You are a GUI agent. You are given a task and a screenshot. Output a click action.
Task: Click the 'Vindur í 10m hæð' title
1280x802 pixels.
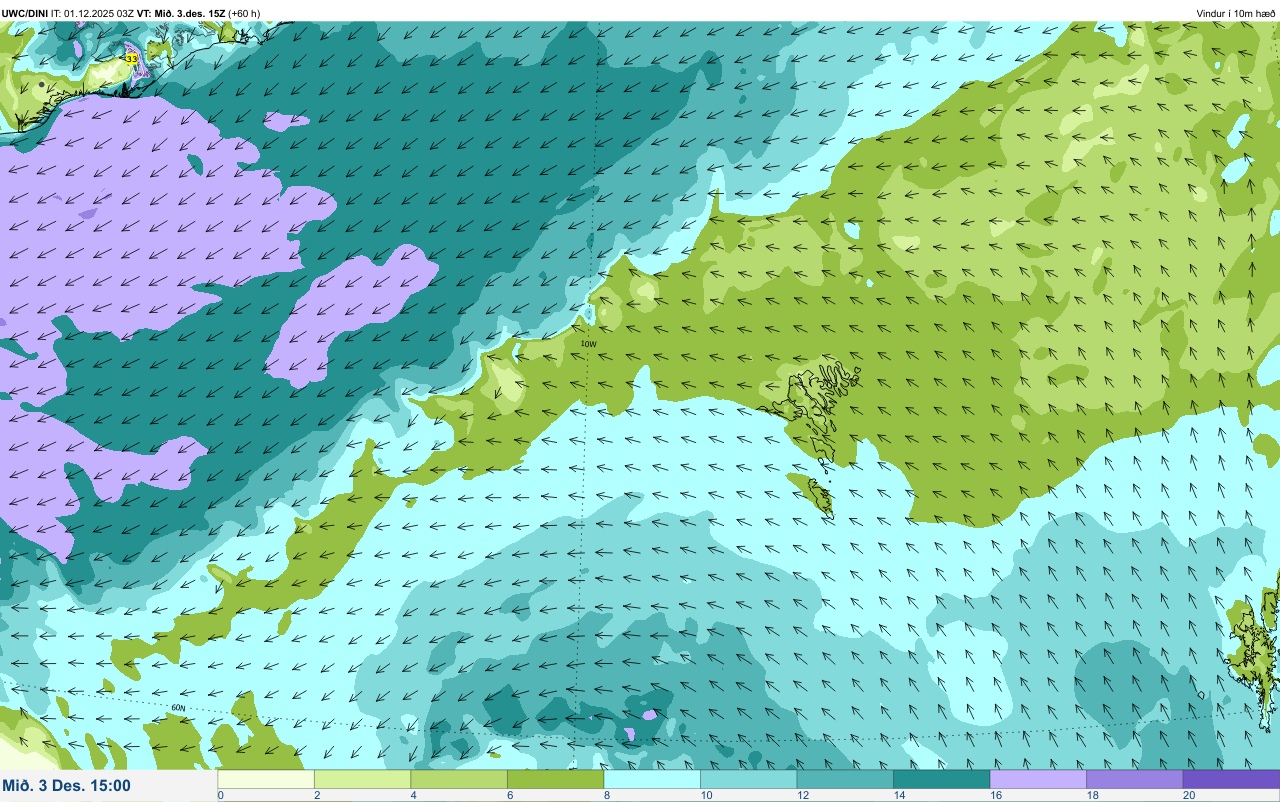point(1236,13)
